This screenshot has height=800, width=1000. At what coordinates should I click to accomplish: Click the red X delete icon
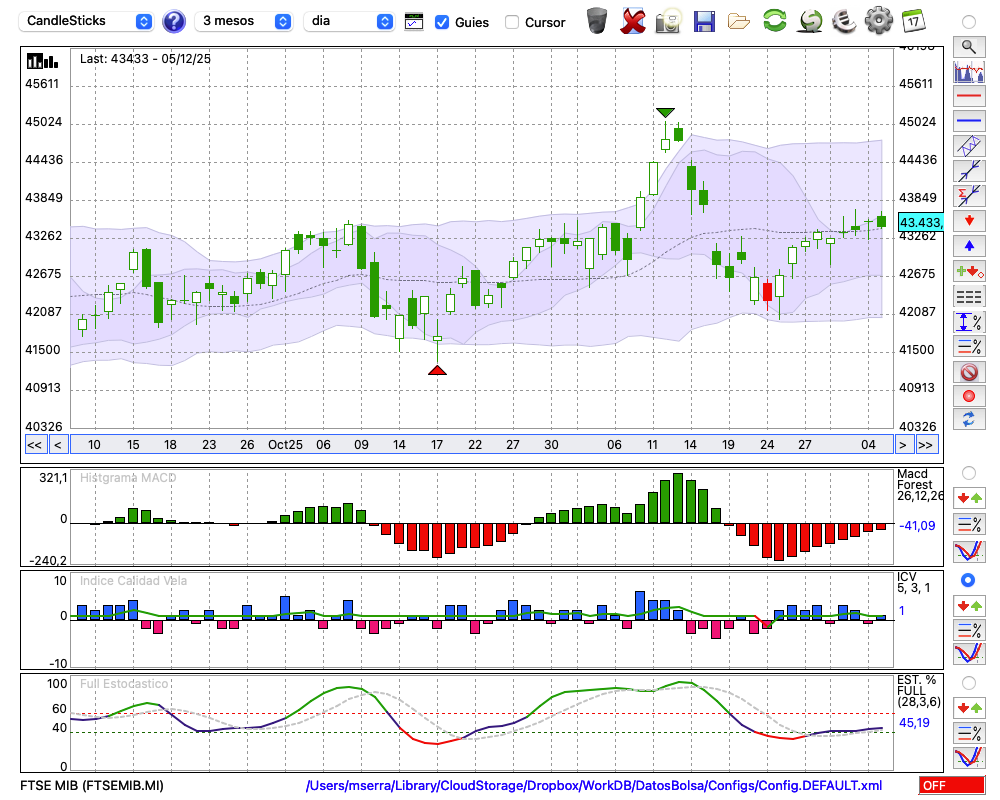(633, 21)
